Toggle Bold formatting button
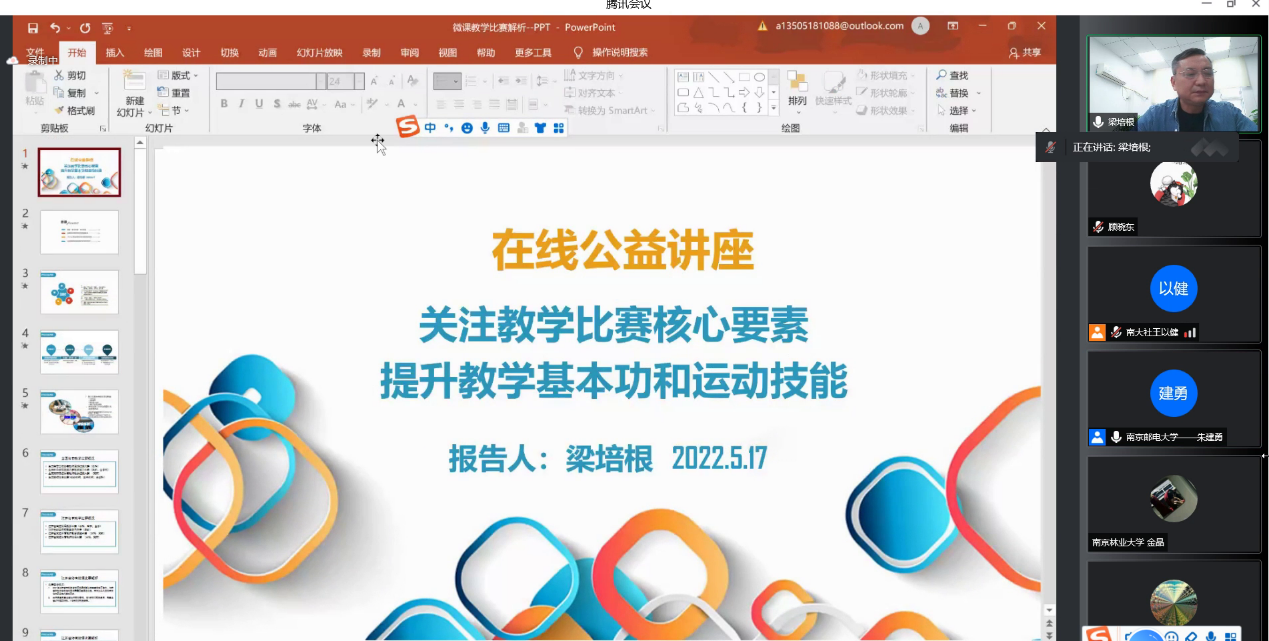The image size is (1269, 641). click(x=224, y=104)
